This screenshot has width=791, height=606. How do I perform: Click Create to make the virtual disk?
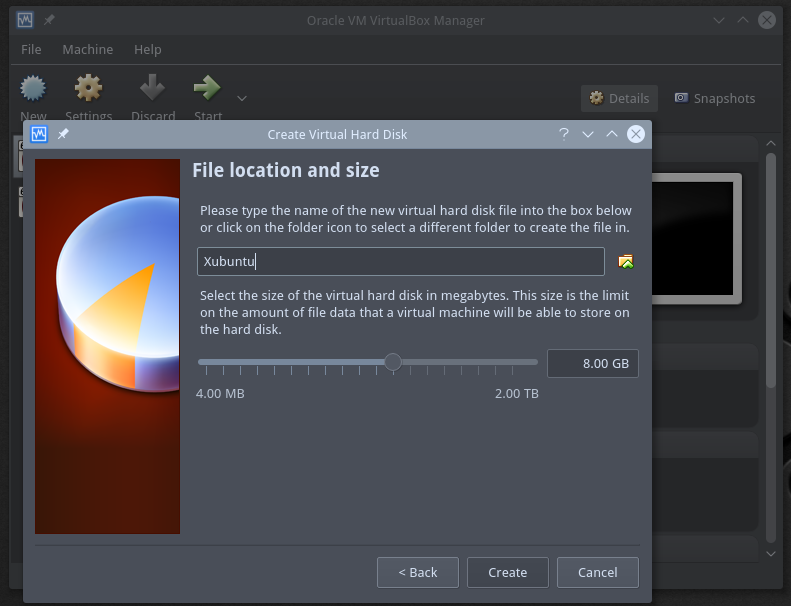point(507,572)
